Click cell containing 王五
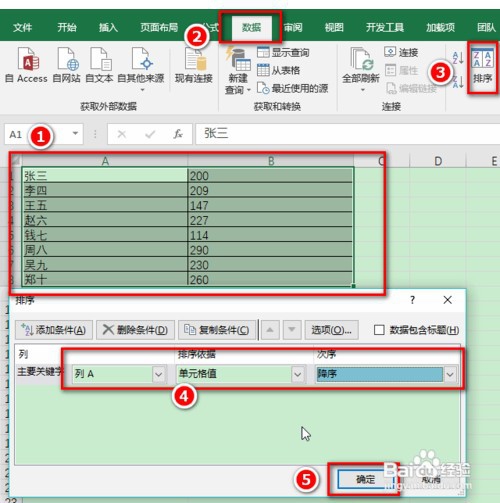The height and width of the screenshot is (503, 500). pos(105,205)
